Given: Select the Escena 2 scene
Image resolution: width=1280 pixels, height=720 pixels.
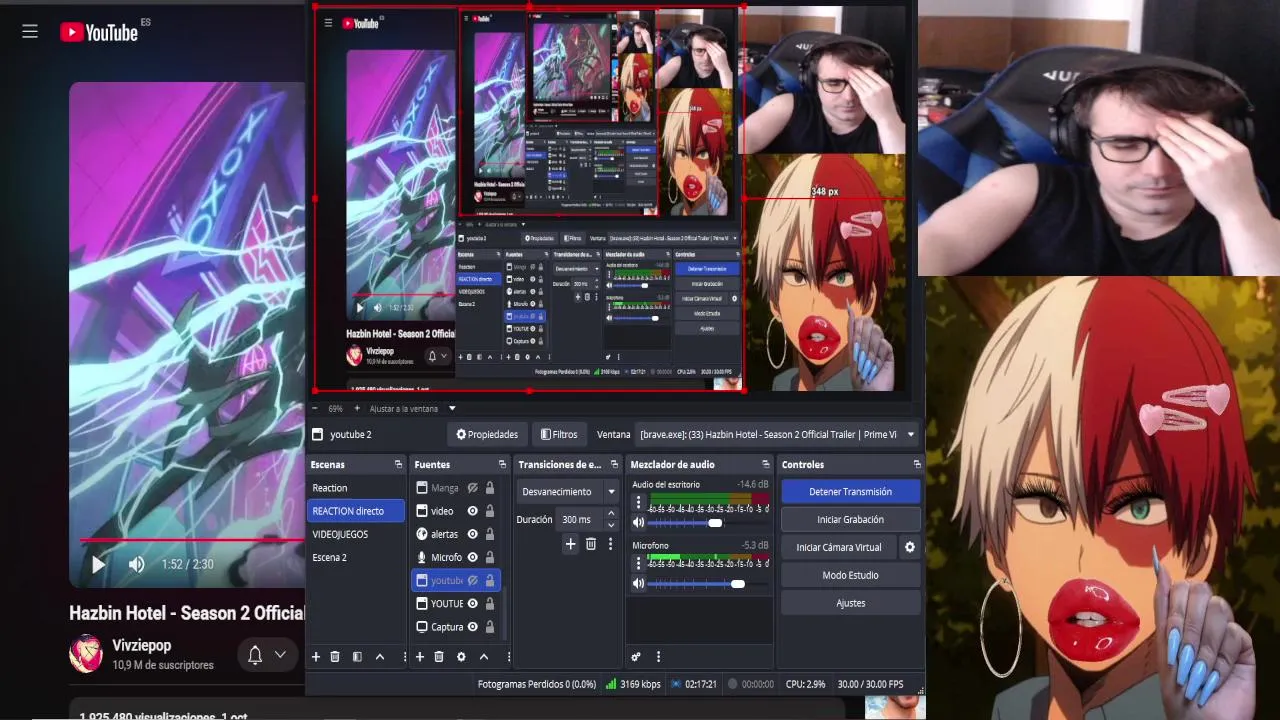Looking at the screenshot, I should pyautogui.click(x=356, y=557).
